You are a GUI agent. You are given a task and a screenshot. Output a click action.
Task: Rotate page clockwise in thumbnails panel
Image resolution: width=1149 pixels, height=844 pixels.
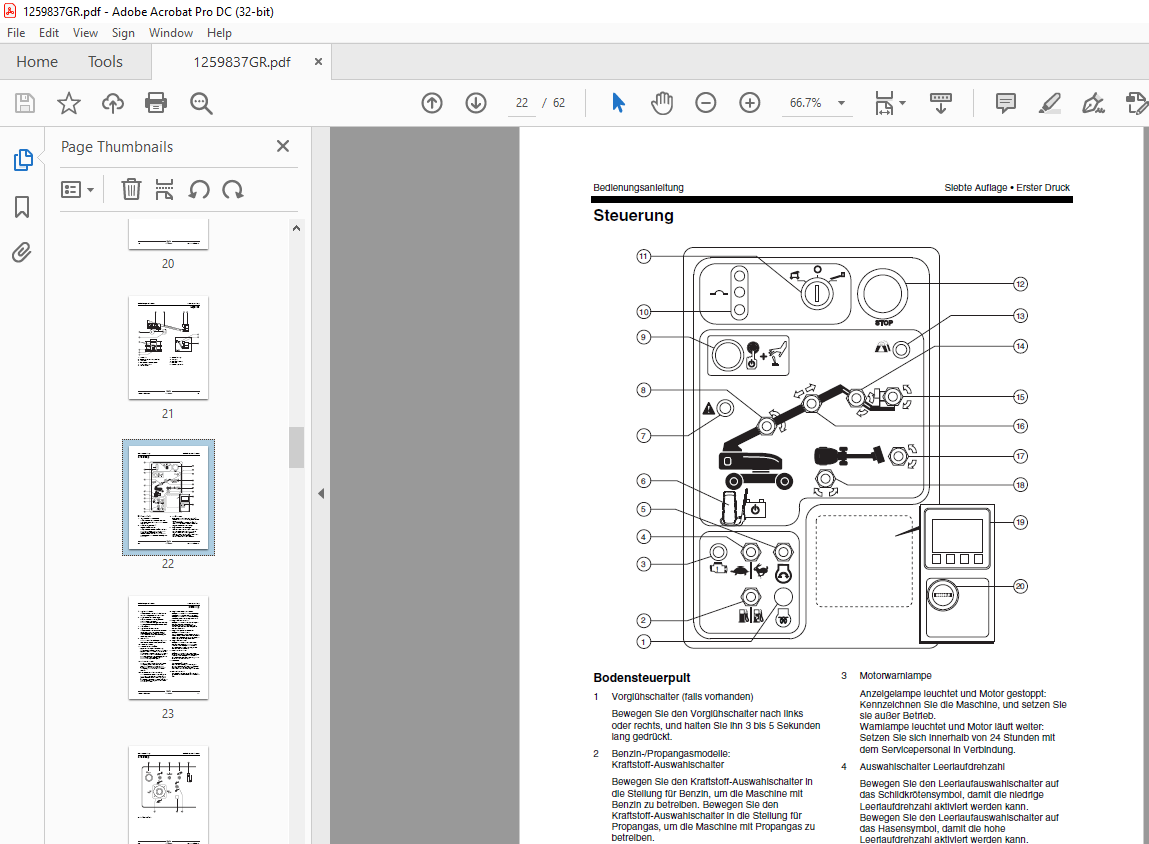233,190
